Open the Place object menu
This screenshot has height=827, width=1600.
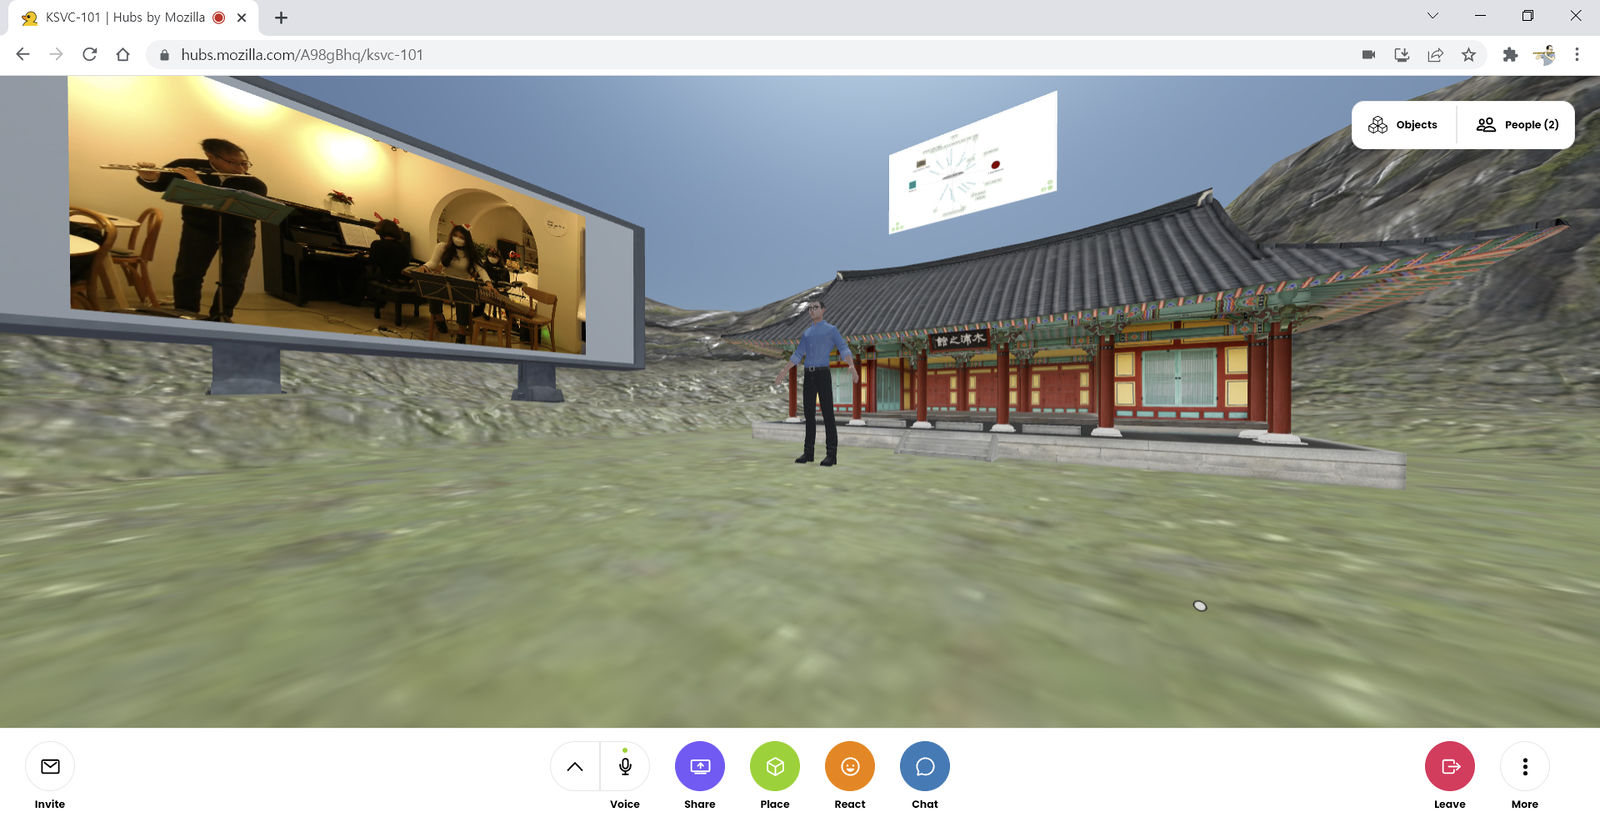[775, 766]
